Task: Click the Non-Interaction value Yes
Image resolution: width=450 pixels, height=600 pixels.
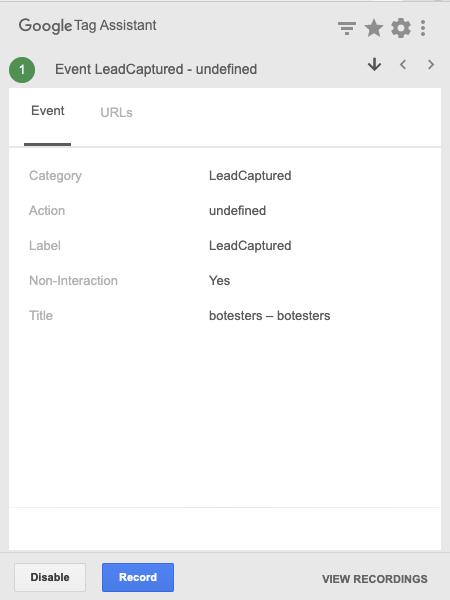Action: 219,280
